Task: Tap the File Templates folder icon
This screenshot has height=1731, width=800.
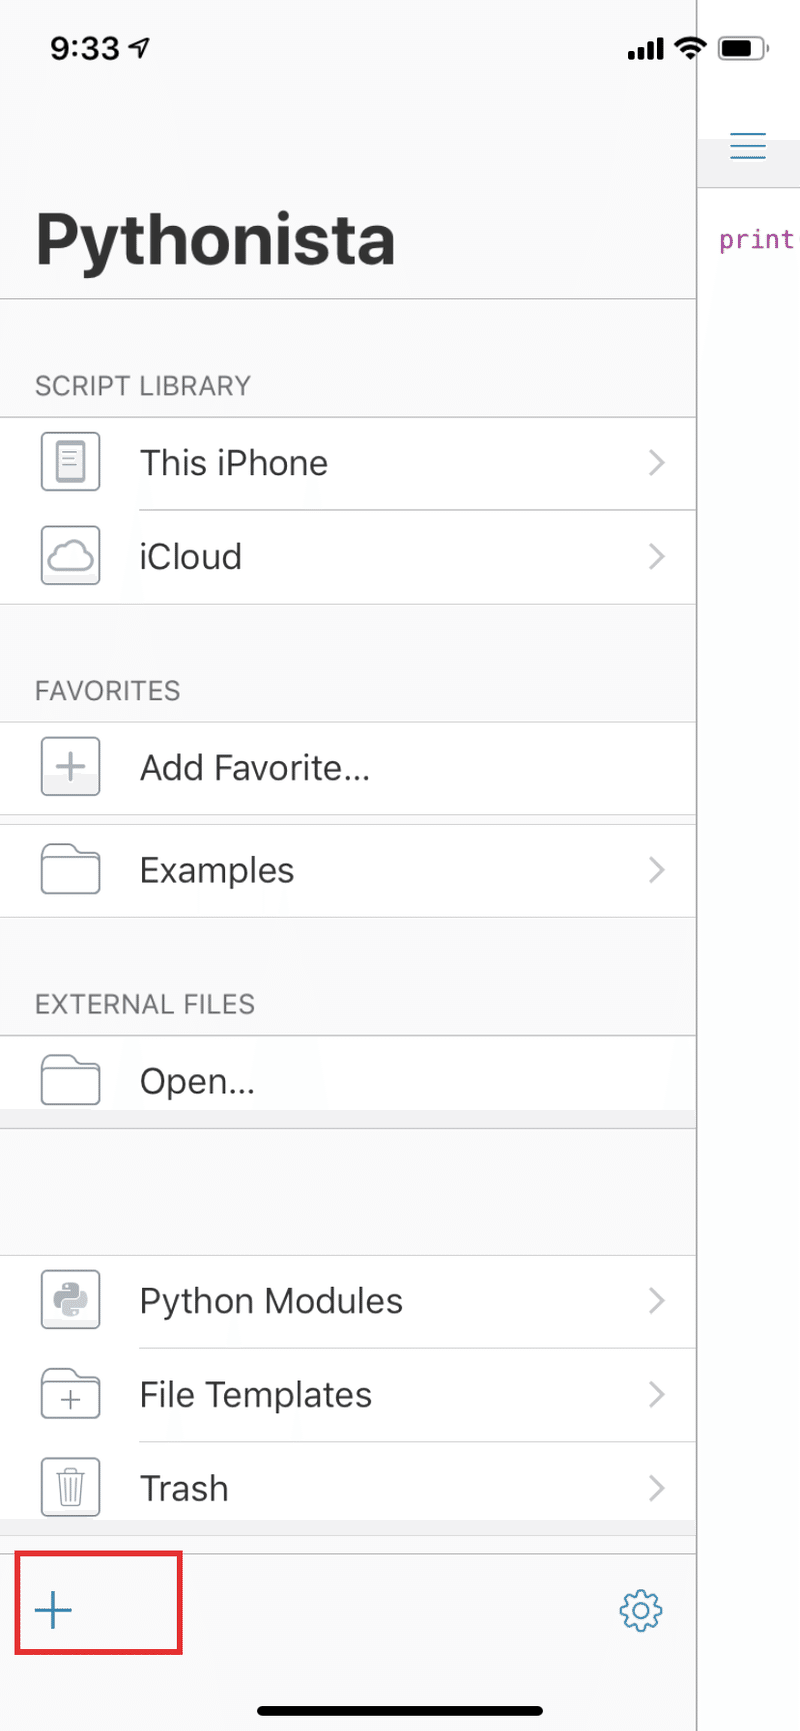Action: coord(70,1394)
